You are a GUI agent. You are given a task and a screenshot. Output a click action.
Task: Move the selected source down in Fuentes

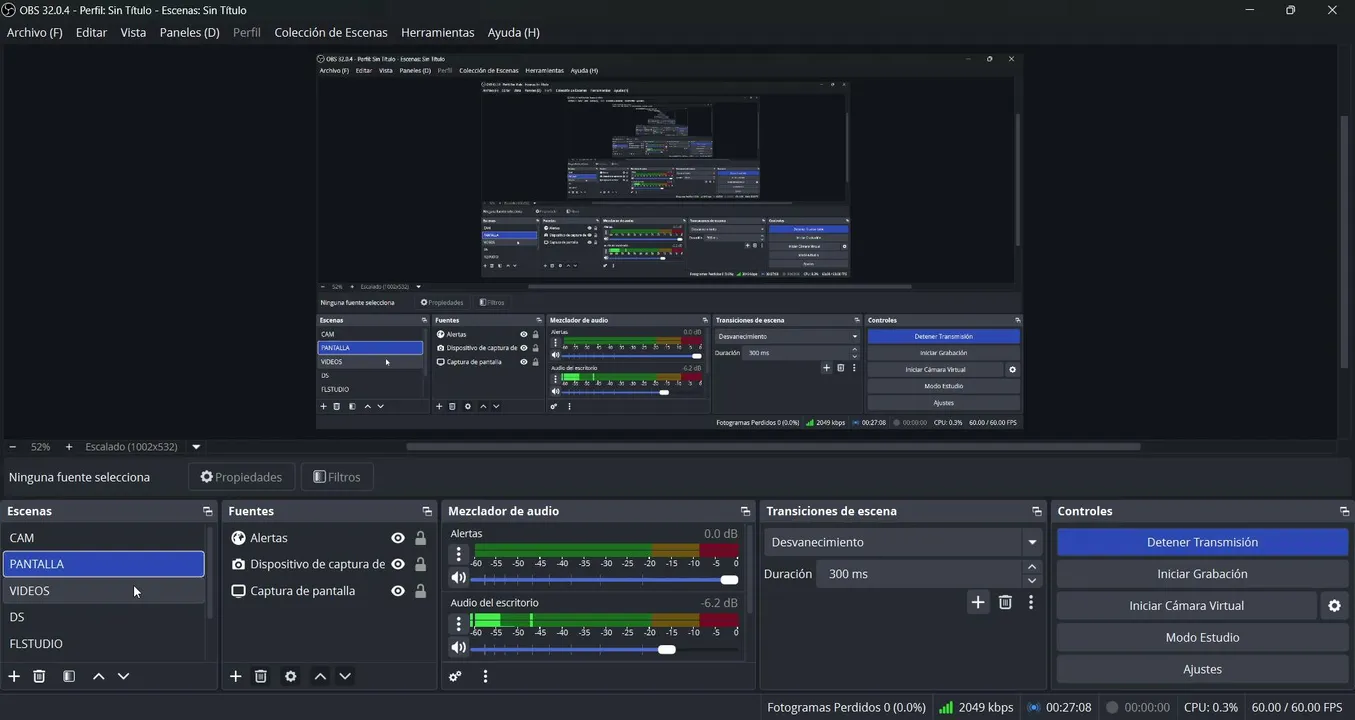tap(345, 676)
